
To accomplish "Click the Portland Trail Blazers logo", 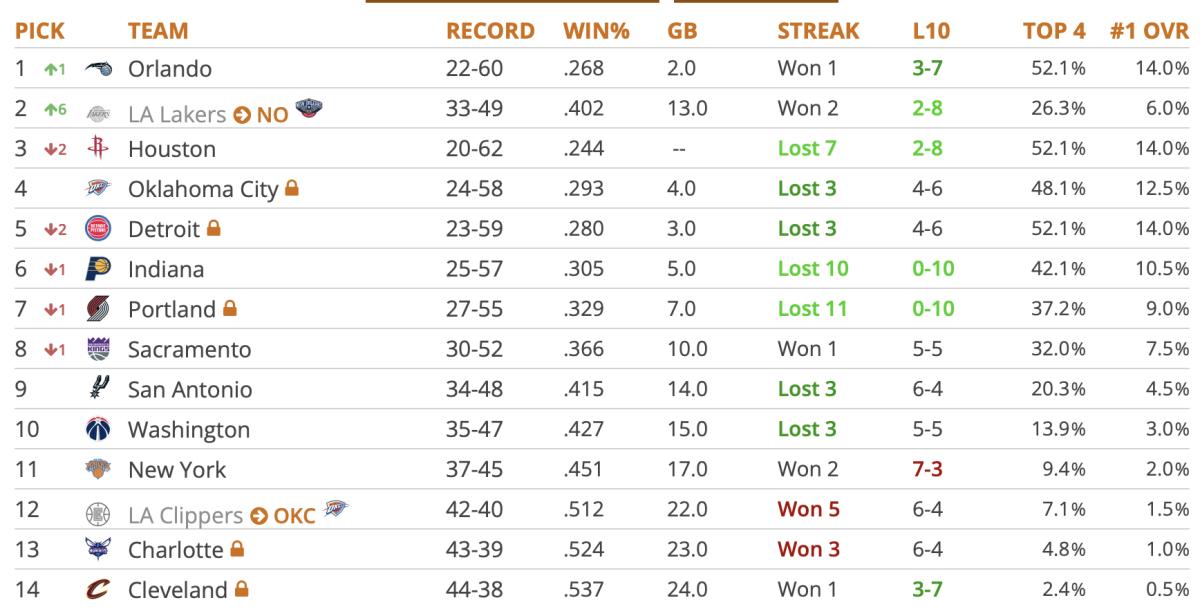I will pyautogui.click(x=98, y=309).
